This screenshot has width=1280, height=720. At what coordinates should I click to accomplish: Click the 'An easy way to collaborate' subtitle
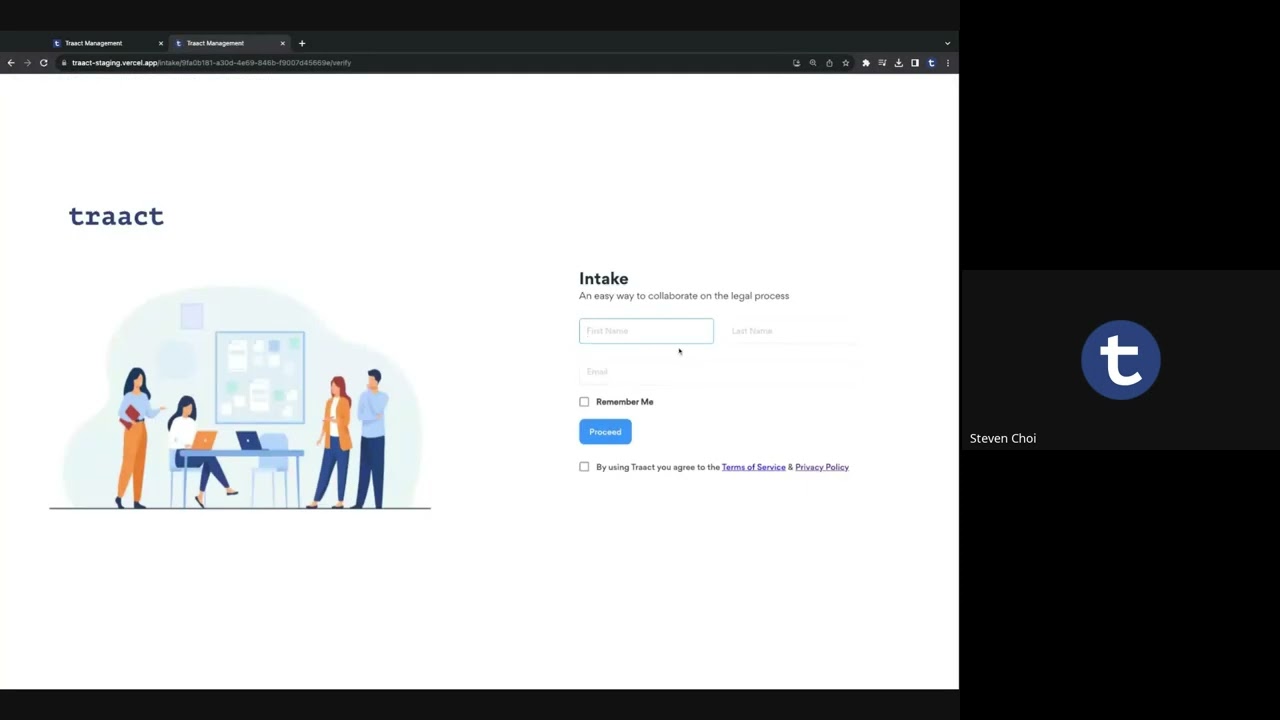pyautogui.click(x=684, y=296)
